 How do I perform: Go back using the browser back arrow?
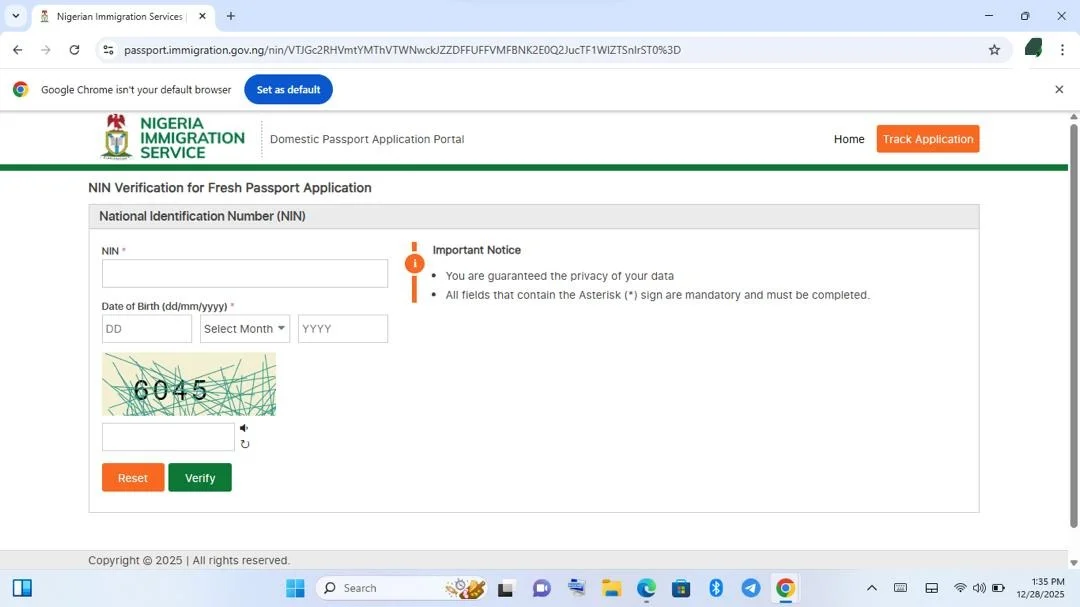[17, 49]
